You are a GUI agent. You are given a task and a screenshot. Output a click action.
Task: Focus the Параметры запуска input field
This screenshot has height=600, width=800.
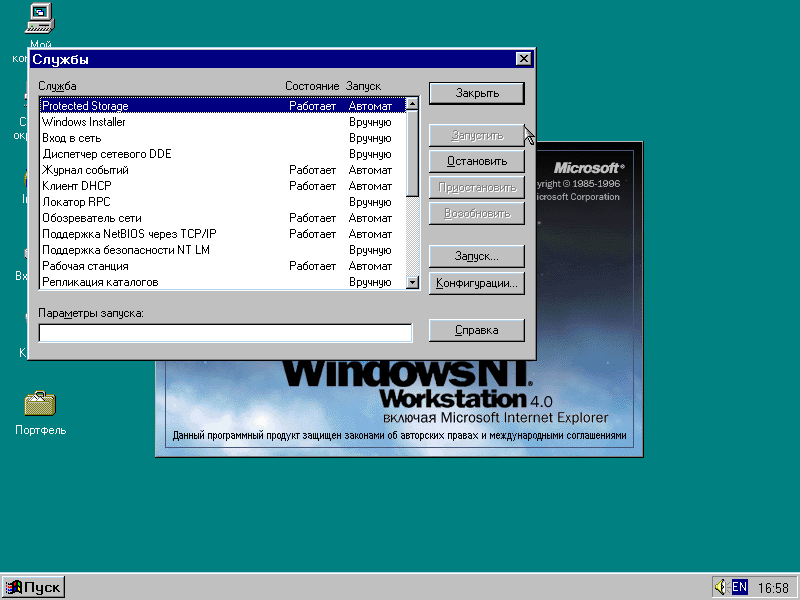tap(225, 333)
